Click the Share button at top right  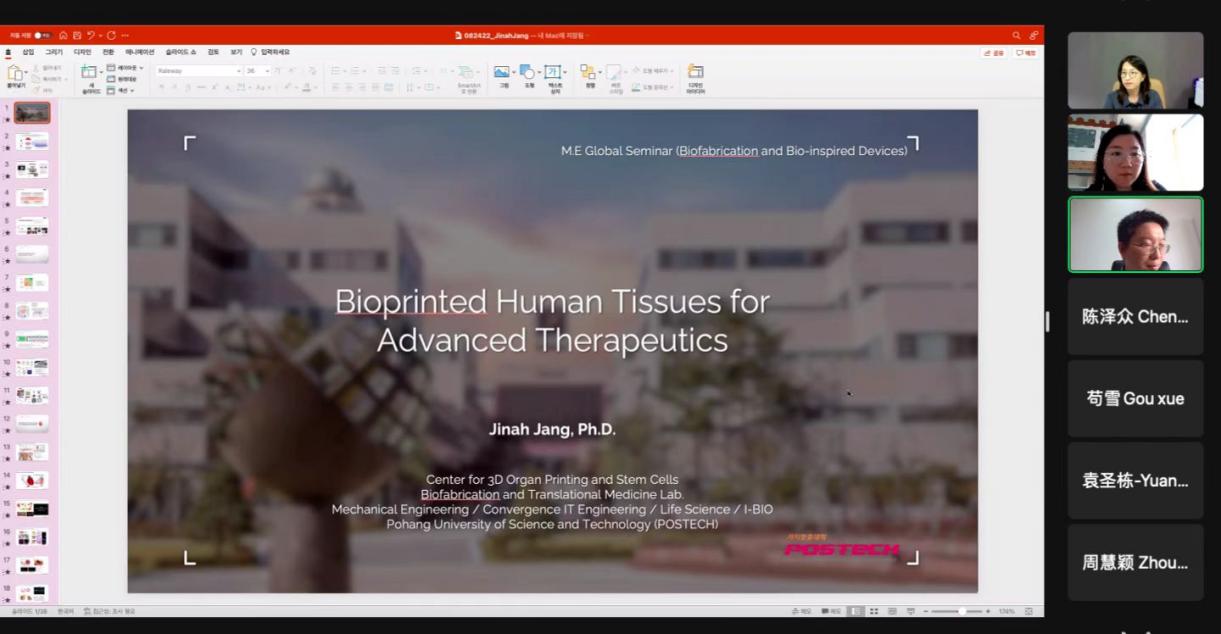[x=994, y=53]
